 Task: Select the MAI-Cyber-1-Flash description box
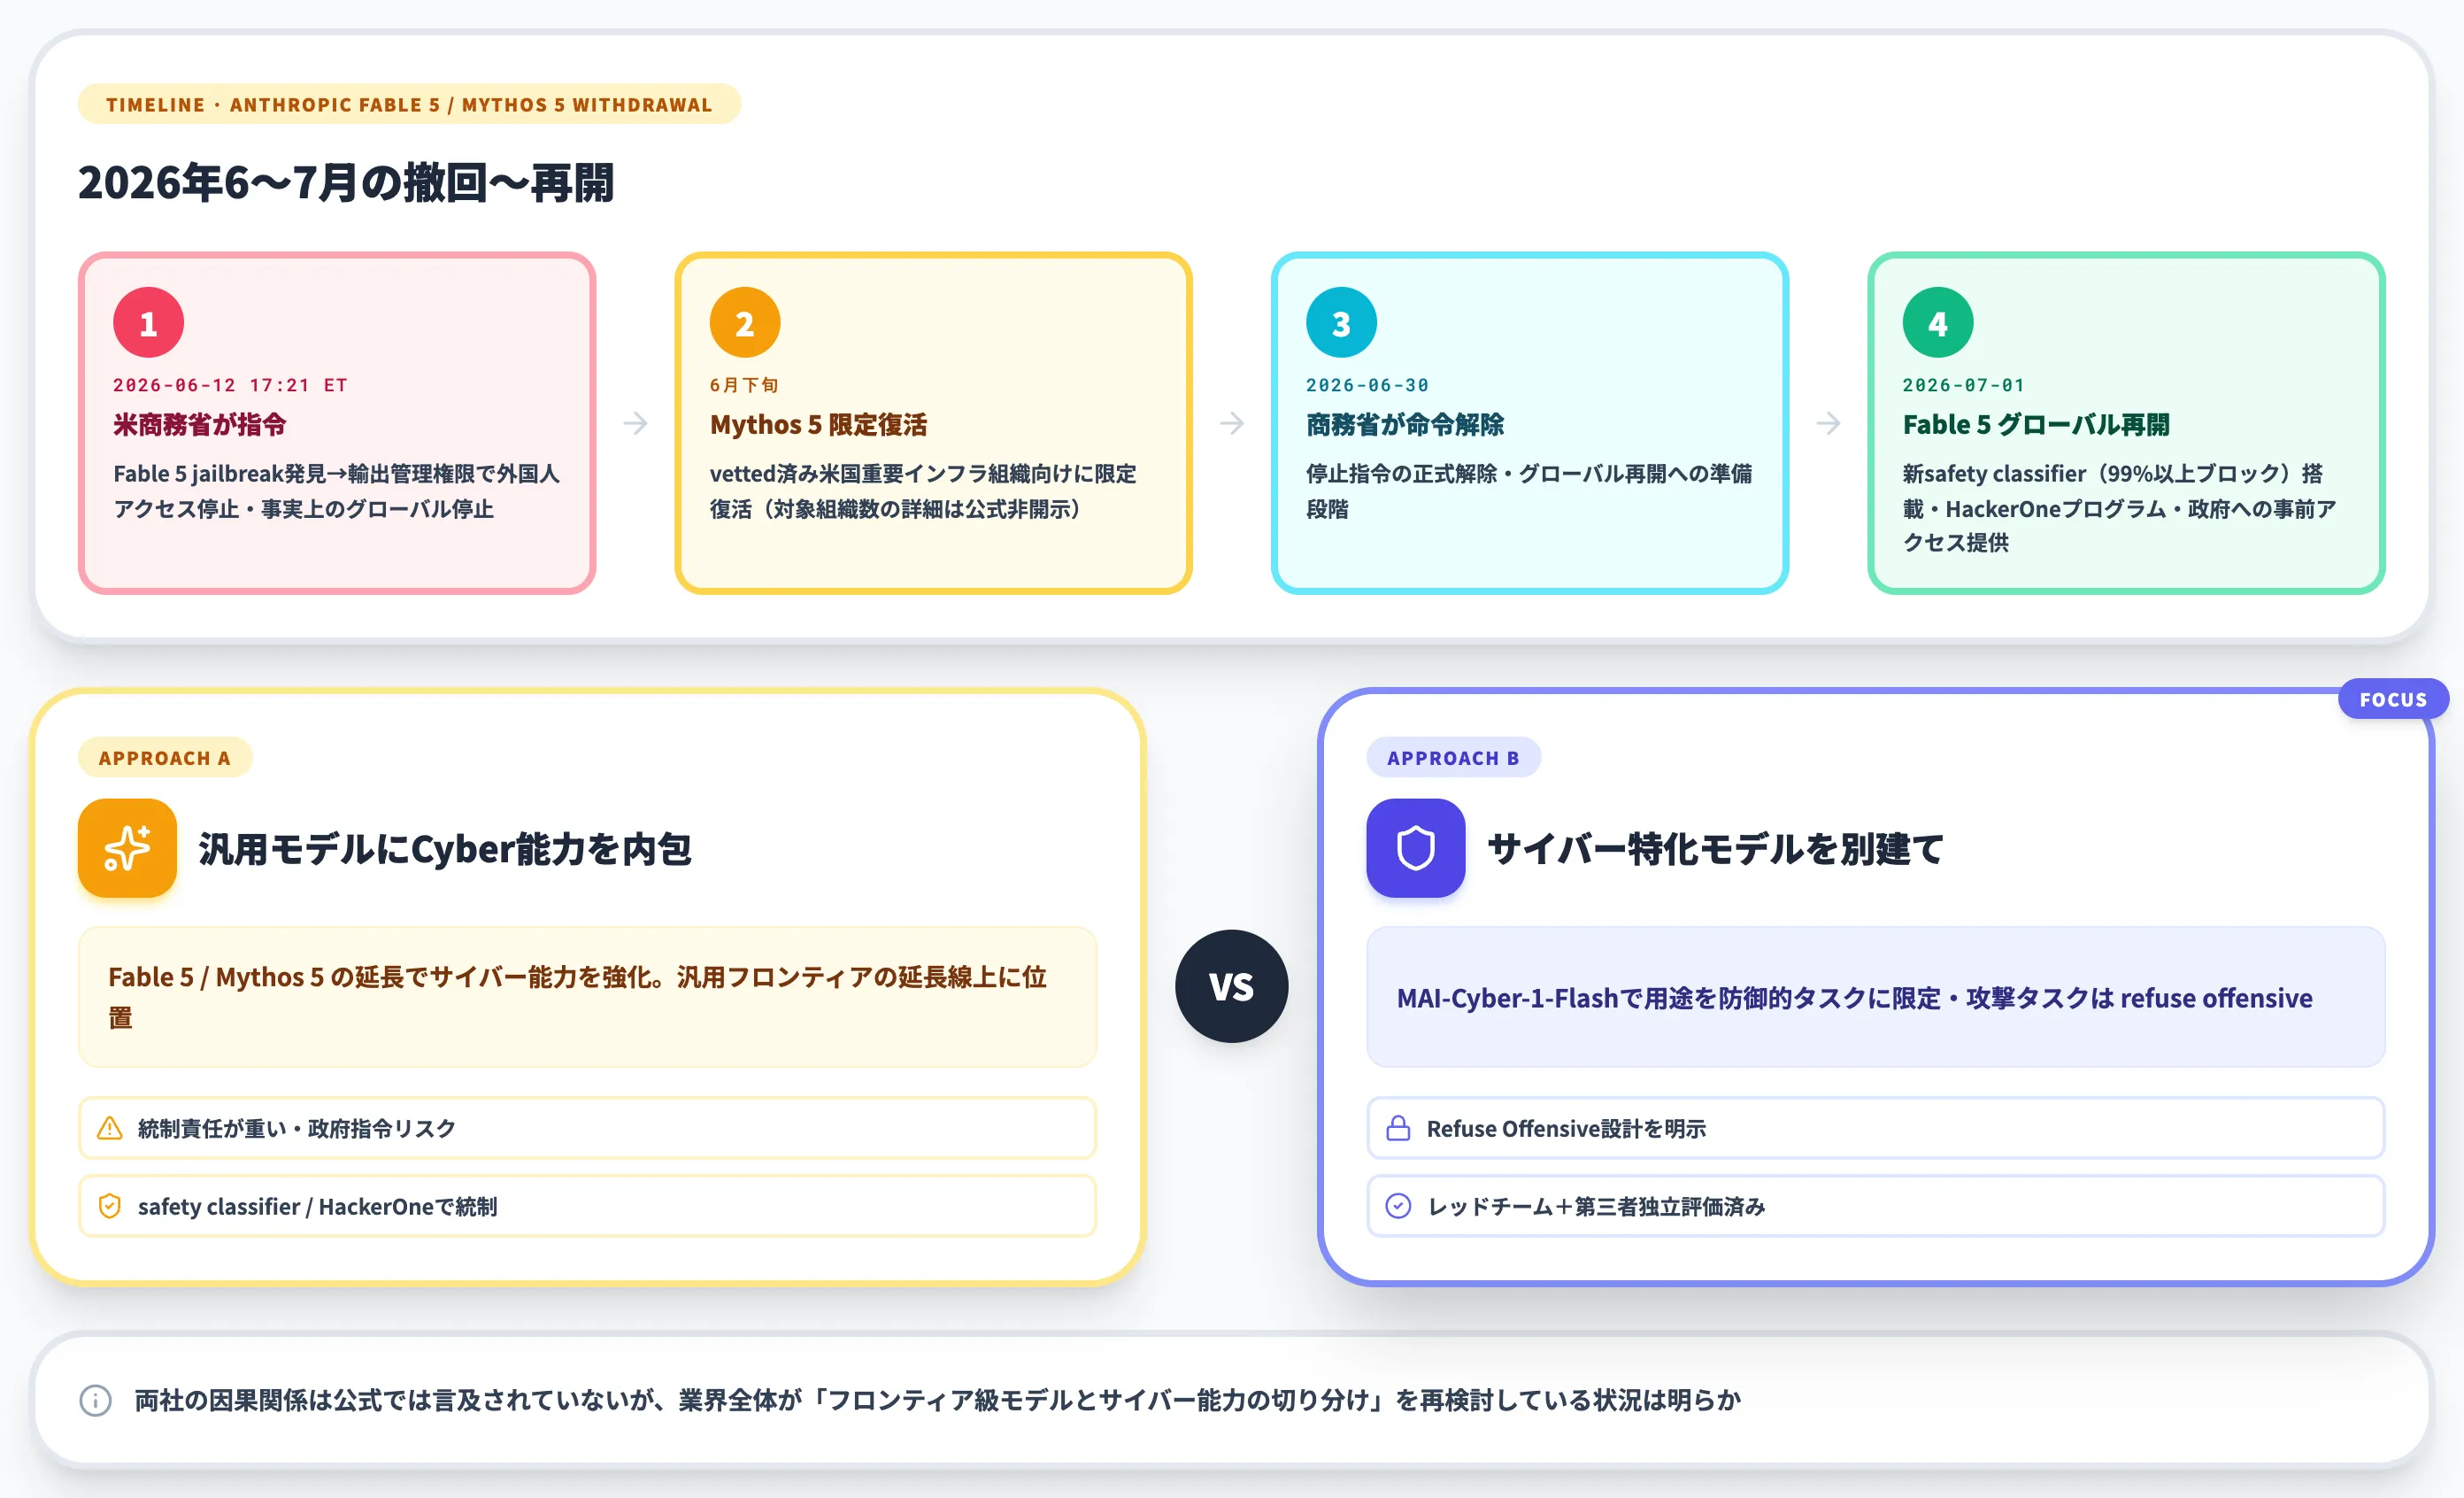pos(1875,997)
